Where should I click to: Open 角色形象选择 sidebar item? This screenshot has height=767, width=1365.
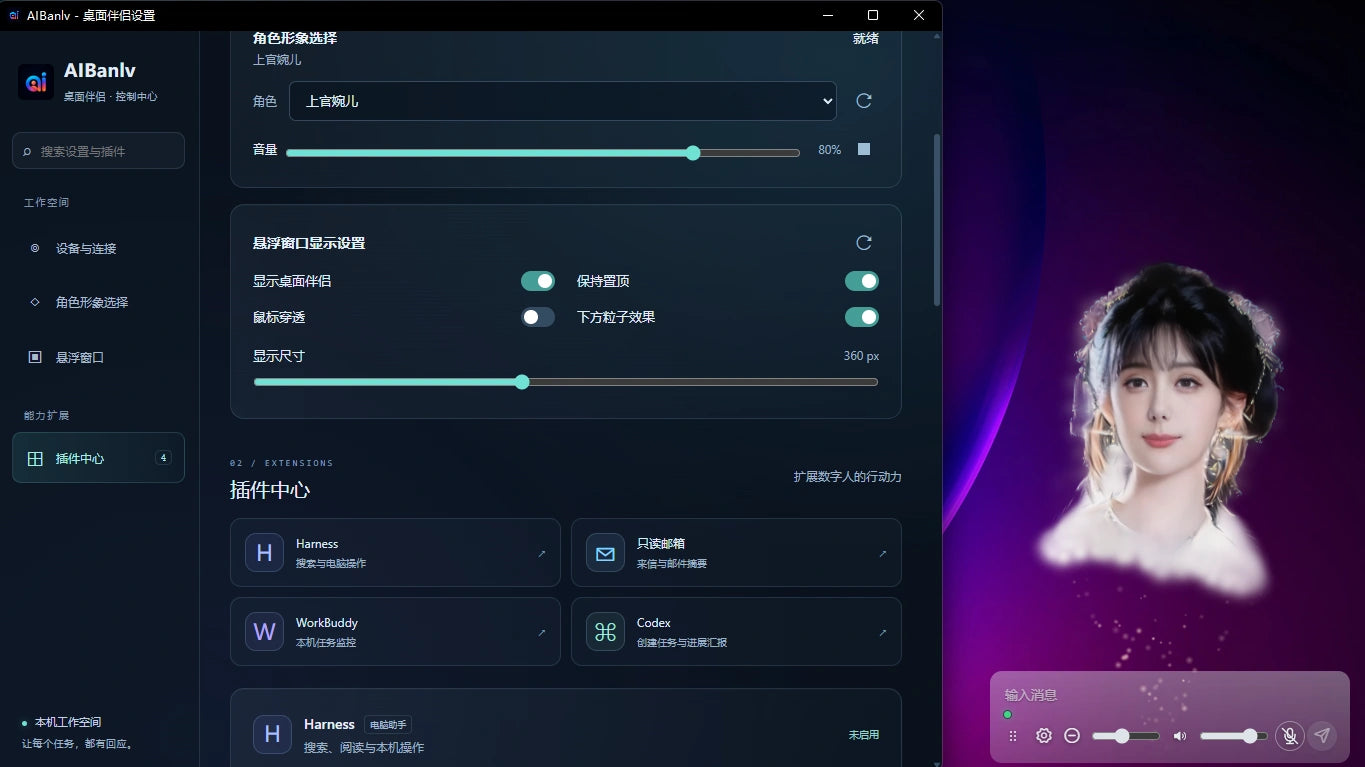tap(98, 302)
